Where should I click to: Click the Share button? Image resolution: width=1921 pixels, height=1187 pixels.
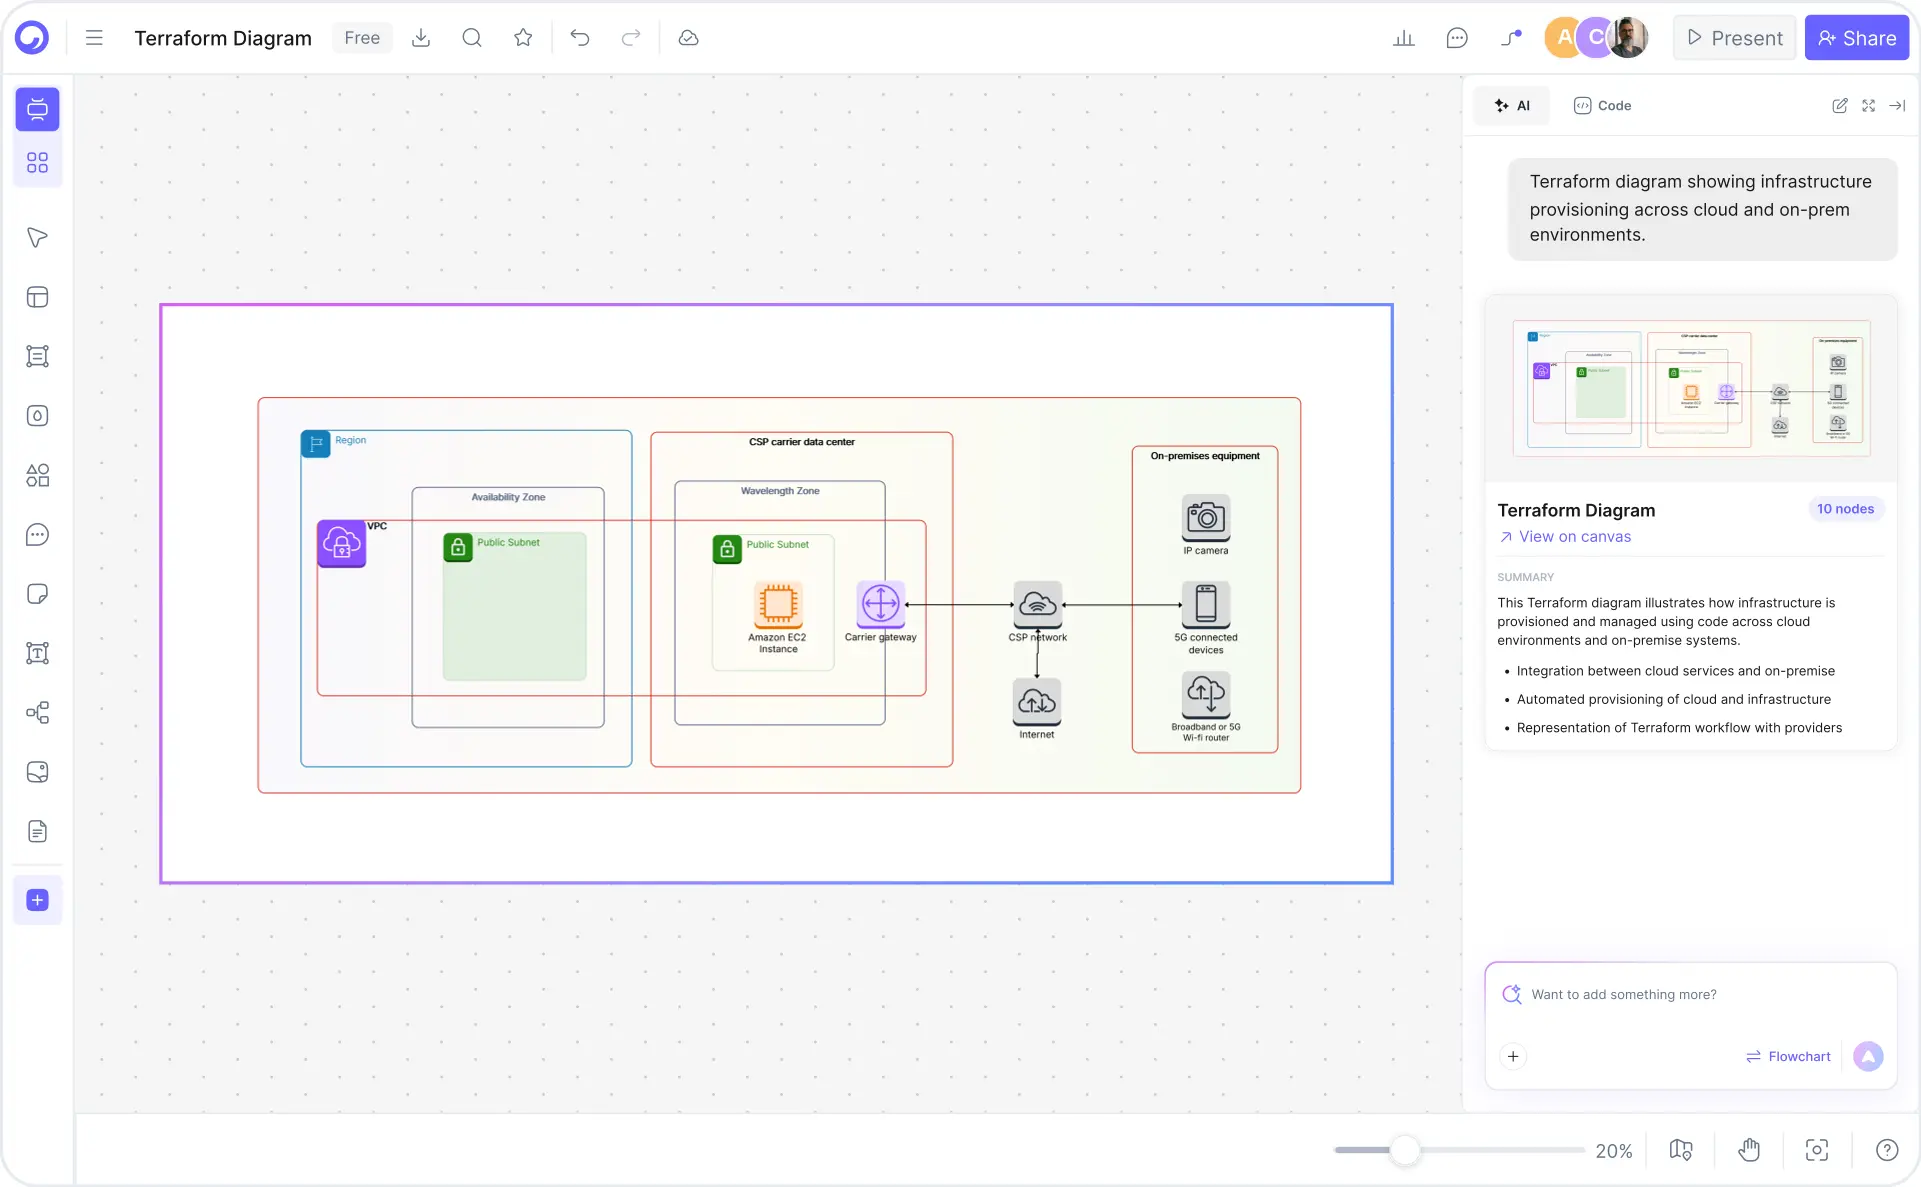1857,38
